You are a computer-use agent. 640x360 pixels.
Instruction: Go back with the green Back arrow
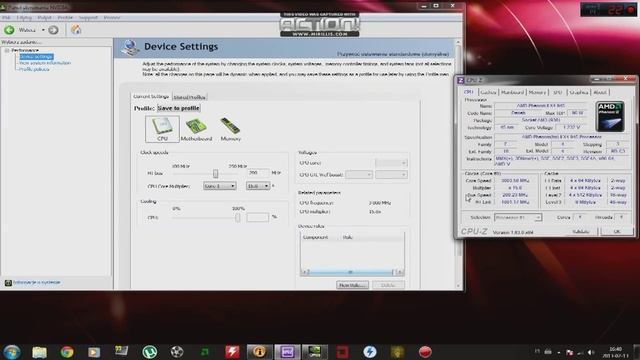9,30
